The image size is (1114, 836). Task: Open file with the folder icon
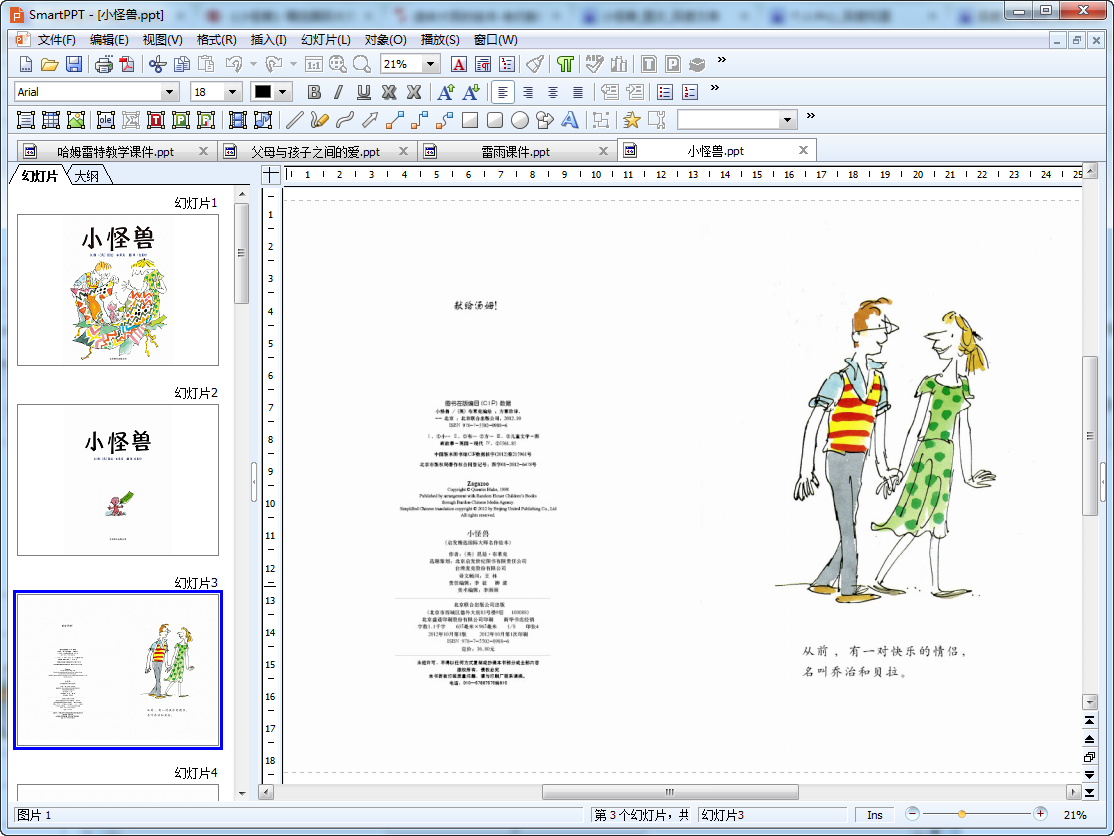50,65
